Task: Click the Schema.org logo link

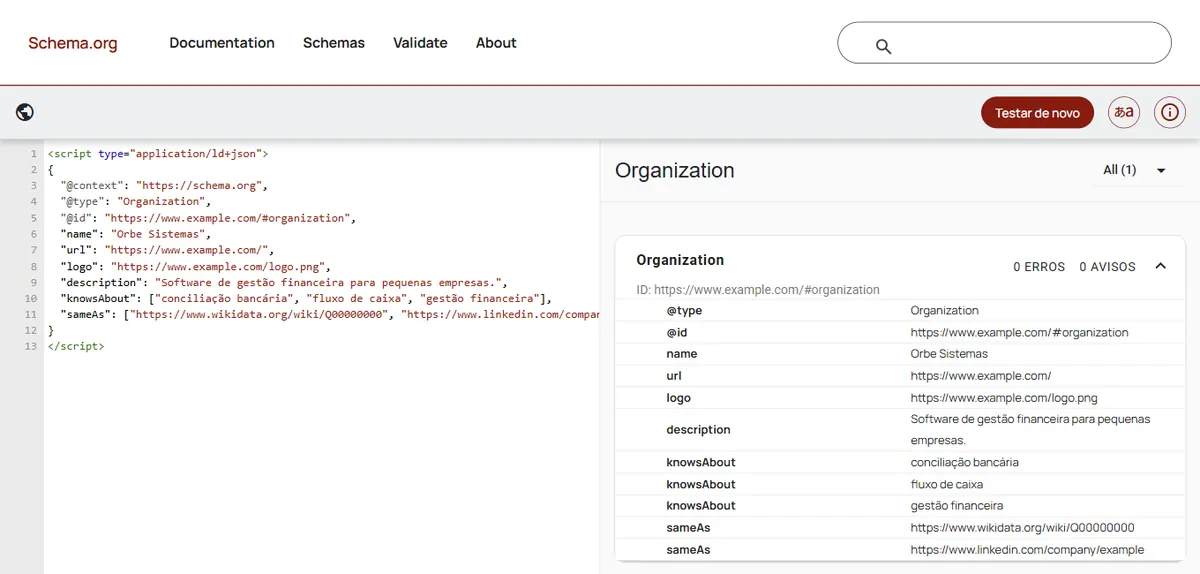Action: pos(73,43)
